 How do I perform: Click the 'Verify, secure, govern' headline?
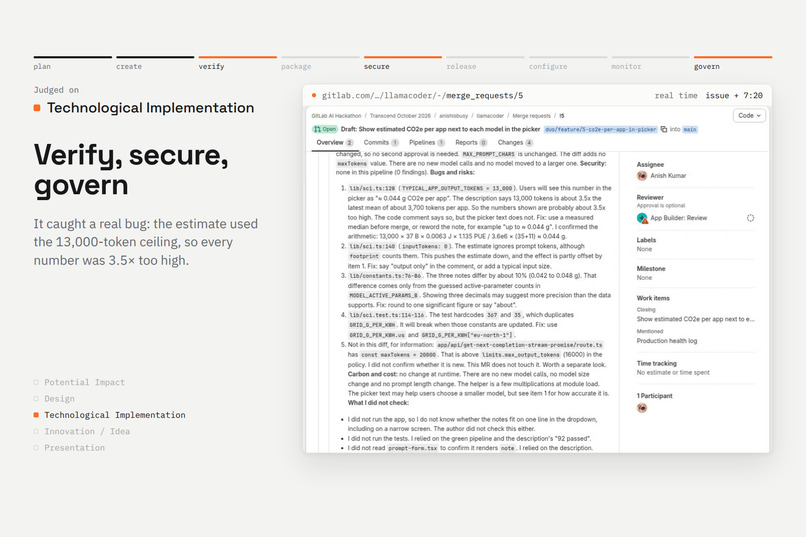(x=131, y=170)
